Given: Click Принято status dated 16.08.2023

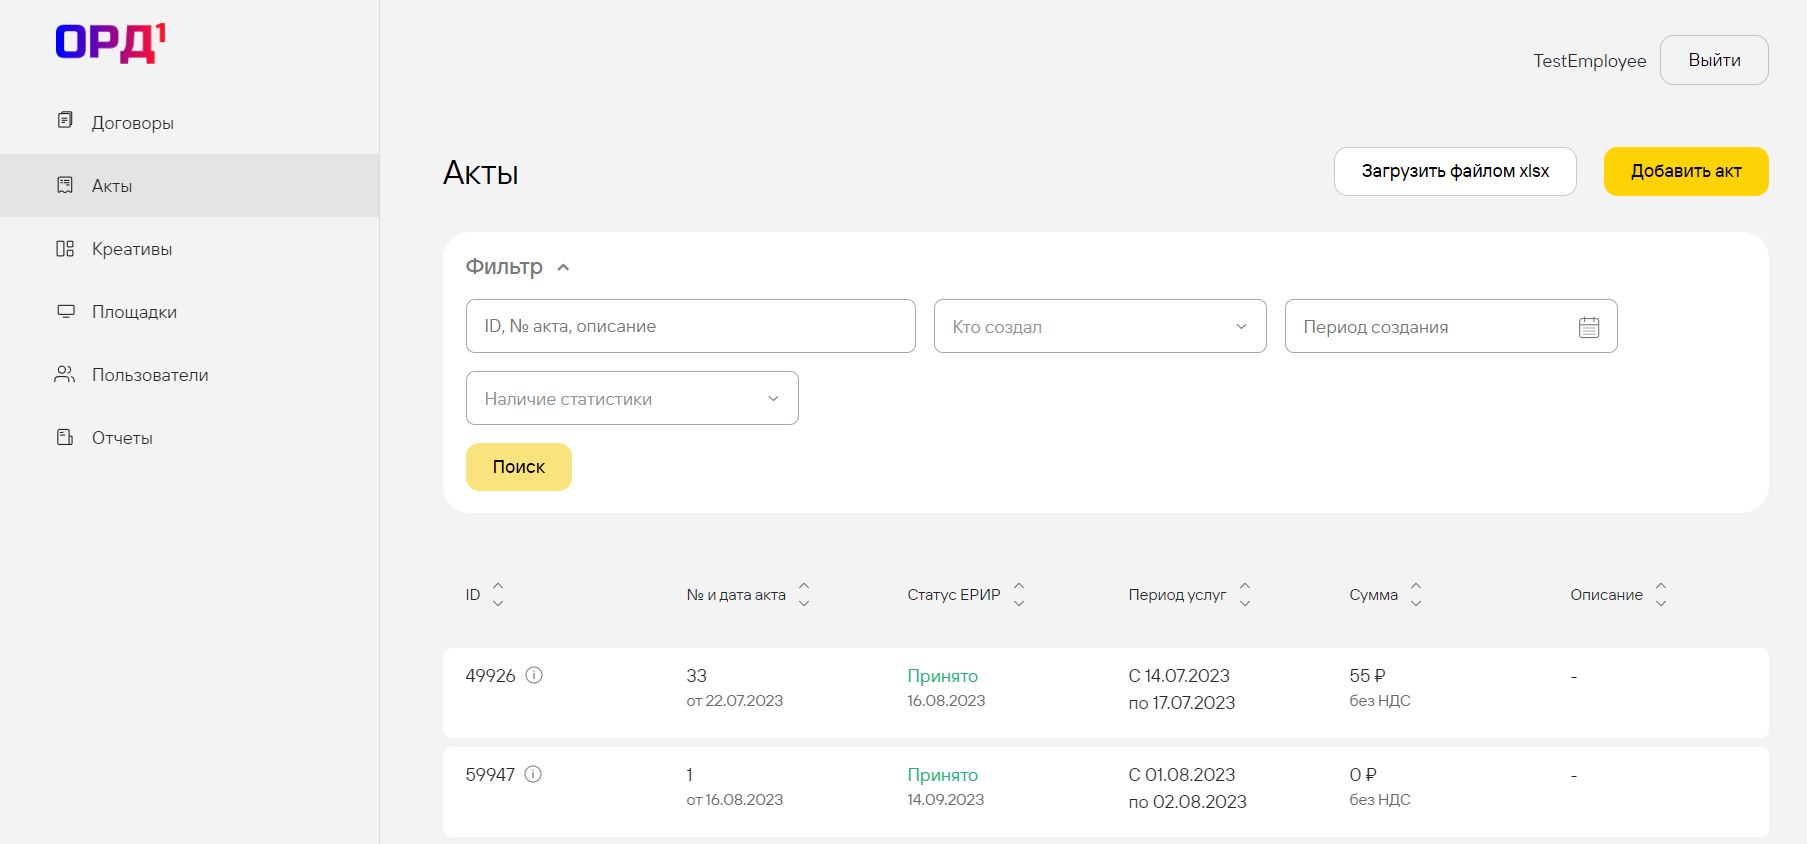Looking at the screenshot, I should (943, 676).
